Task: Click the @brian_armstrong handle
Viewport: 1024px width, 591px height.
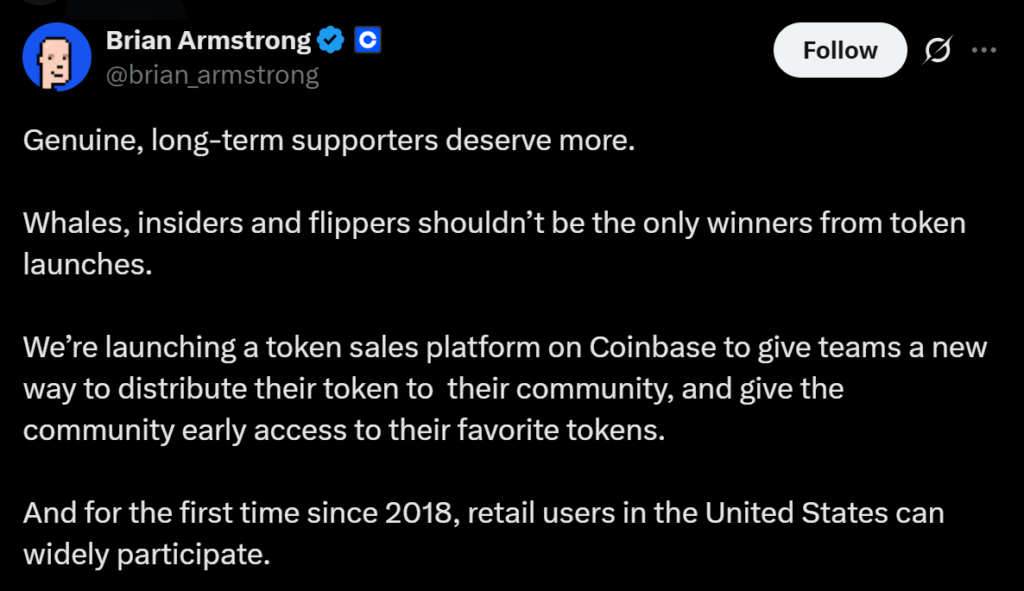Action: click(x=212, y=75)
